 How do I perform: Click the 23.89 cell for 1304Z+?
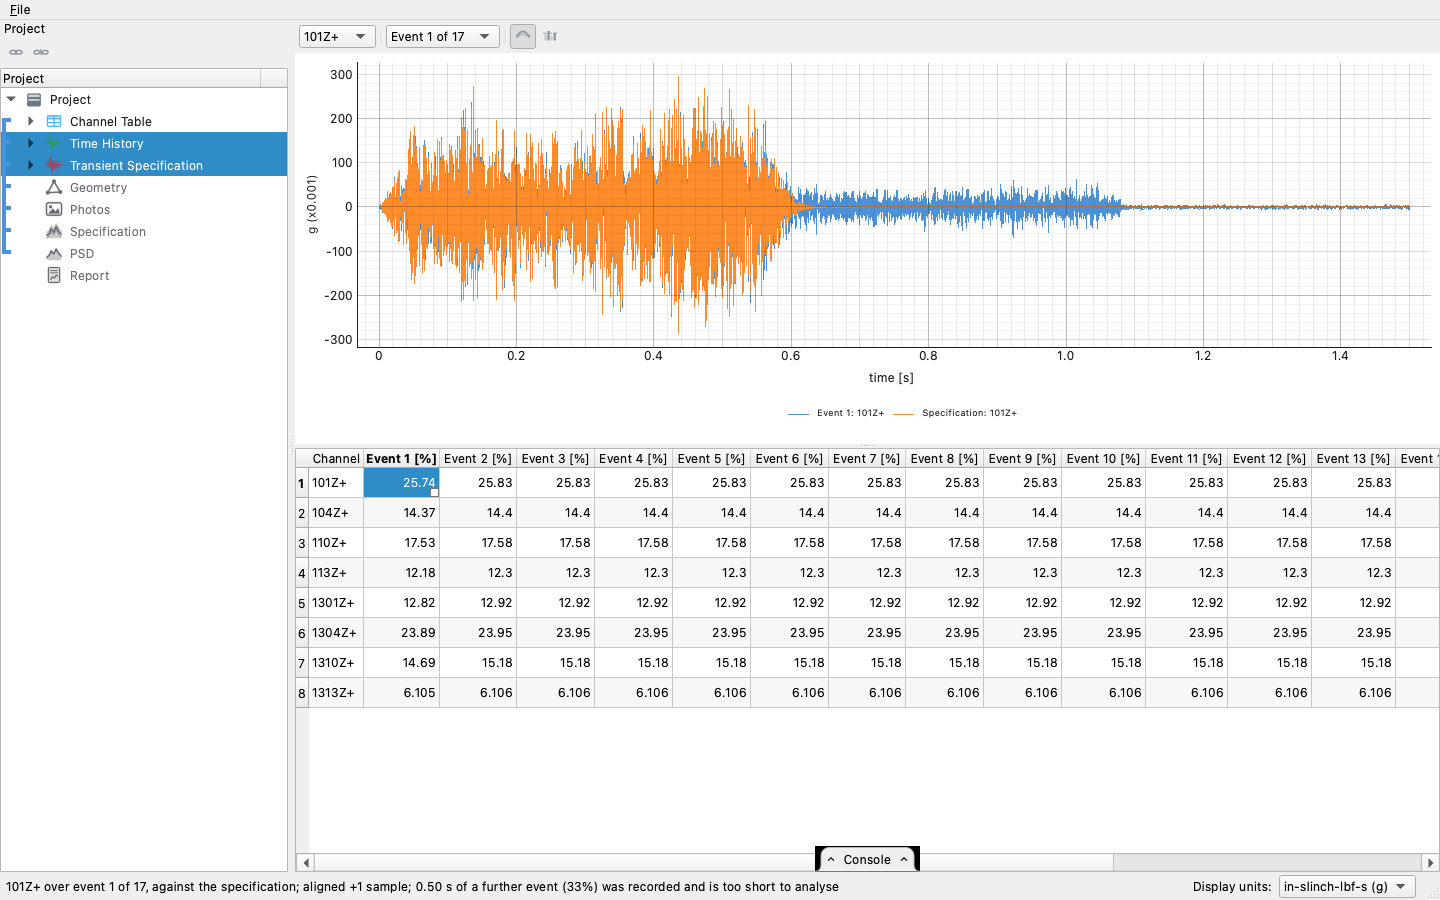click(401, 632)
